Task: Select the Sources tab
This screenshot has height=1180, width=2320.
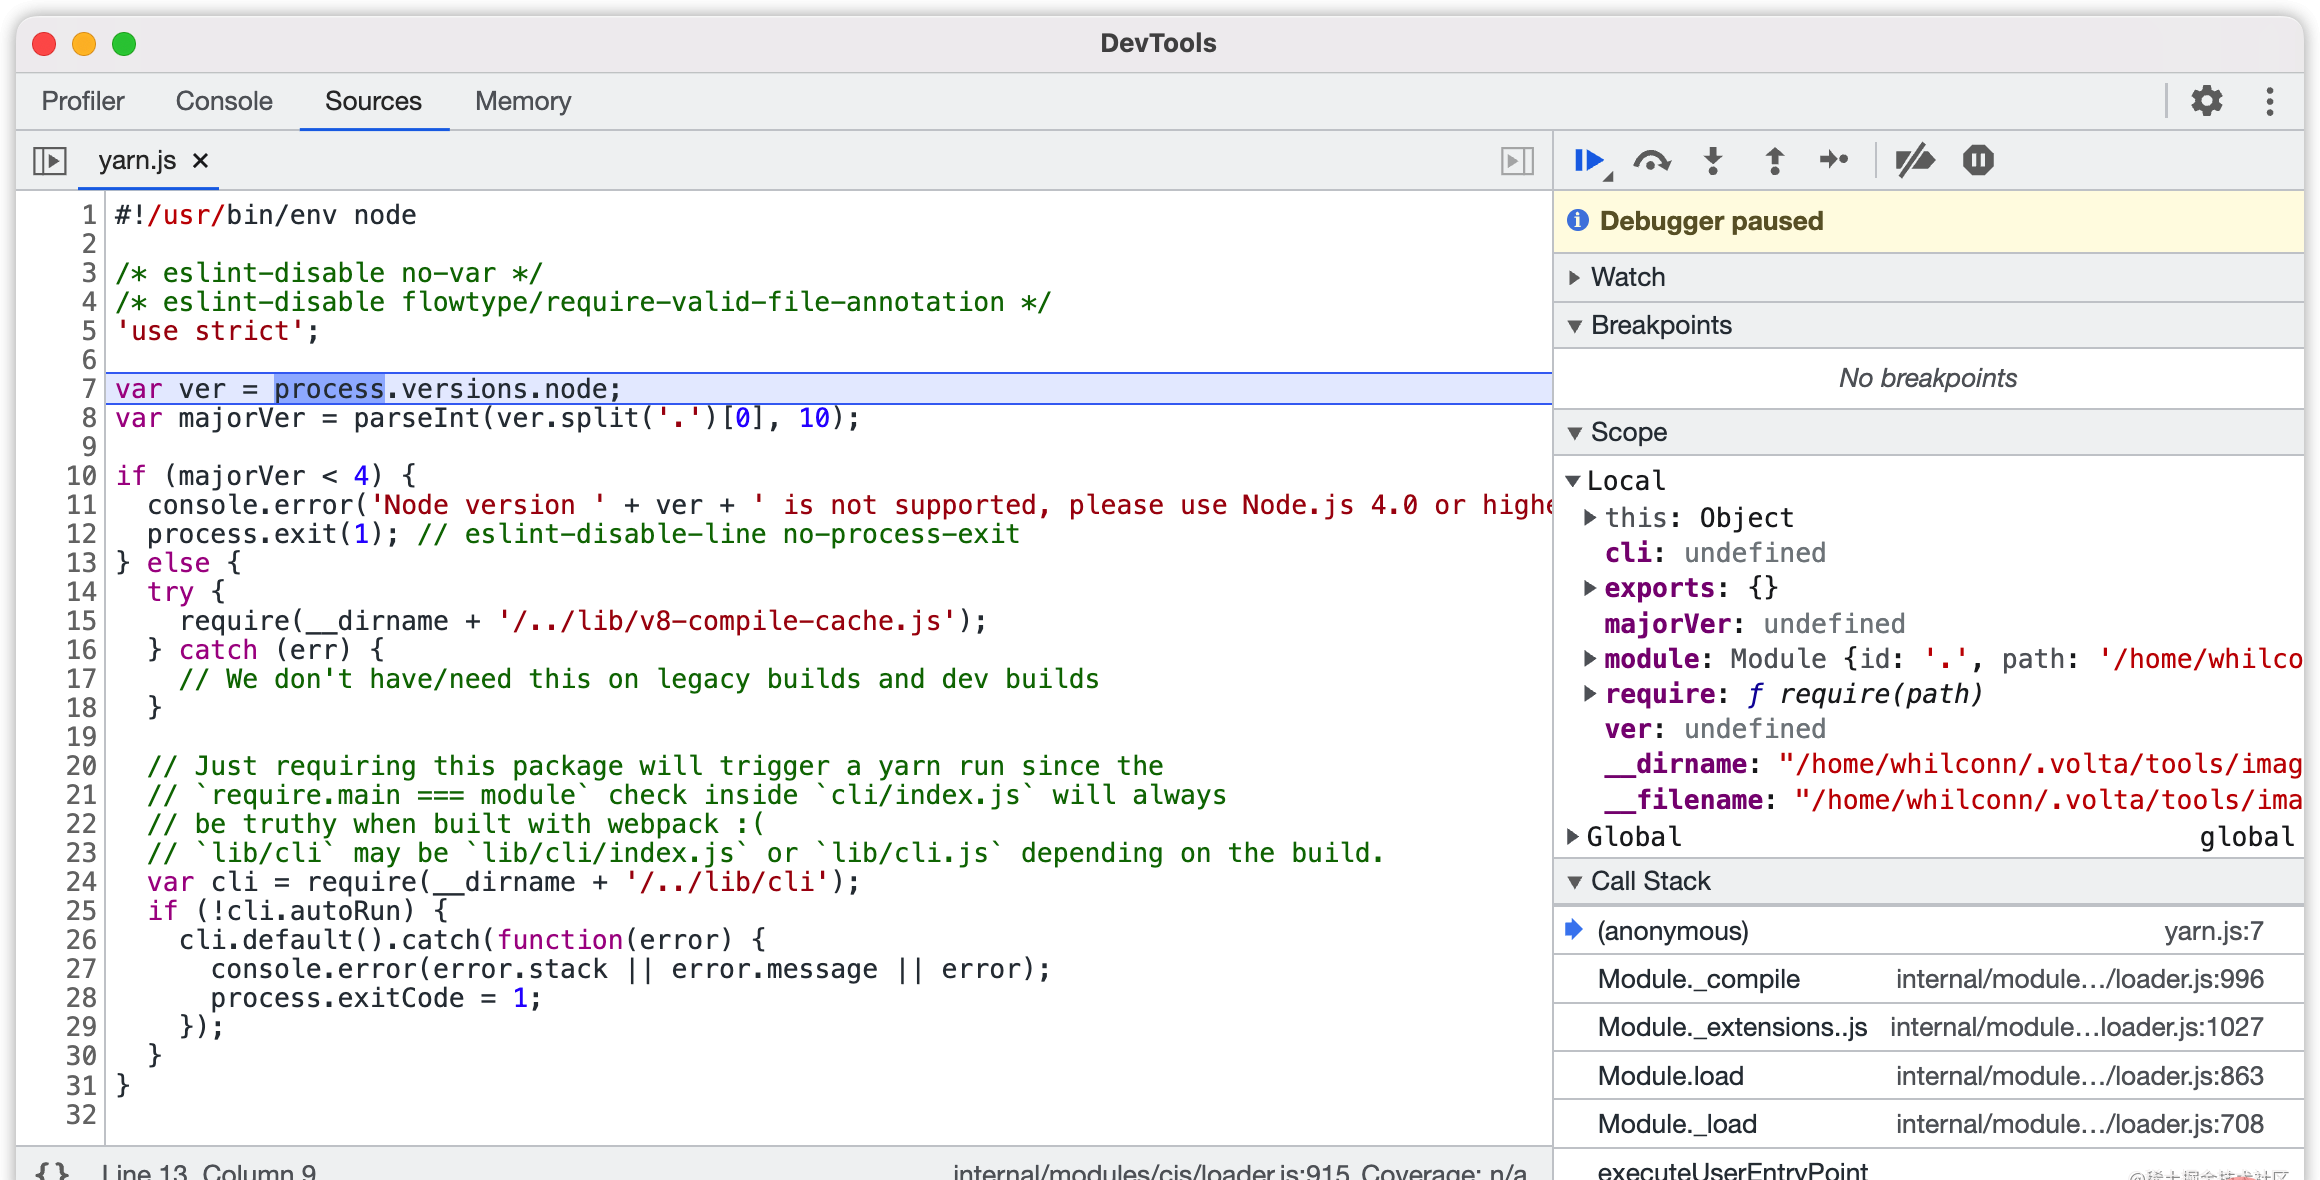Action: pyautogui.click(x=373, y=101)
